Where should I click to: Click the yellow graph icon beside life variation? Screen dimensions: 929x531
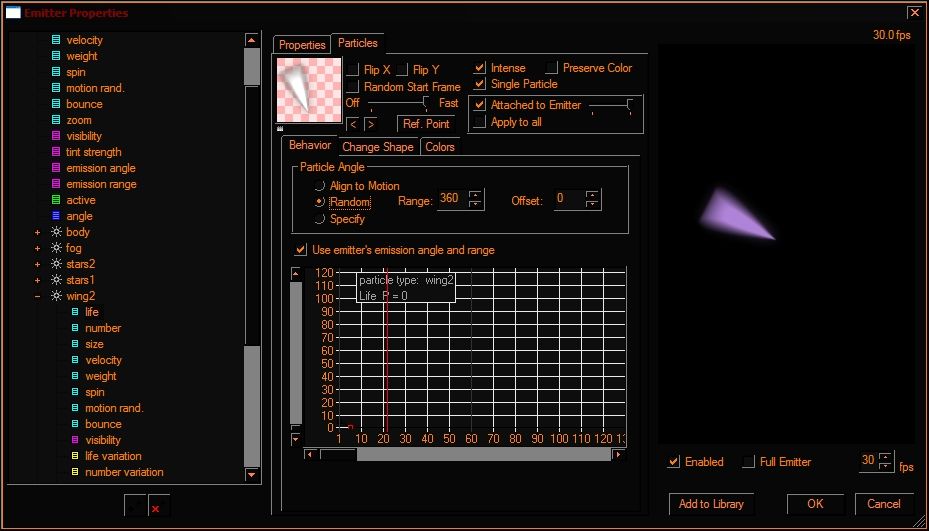[x=75, y=456]
